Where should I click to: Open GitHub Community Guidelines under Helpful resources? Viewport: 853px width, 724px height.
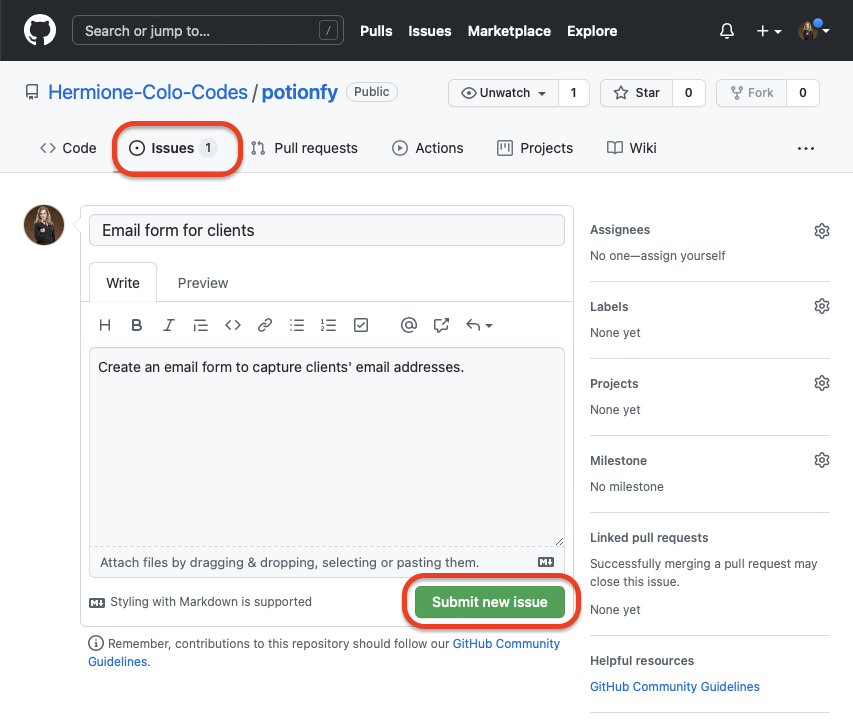pos(674,687)
